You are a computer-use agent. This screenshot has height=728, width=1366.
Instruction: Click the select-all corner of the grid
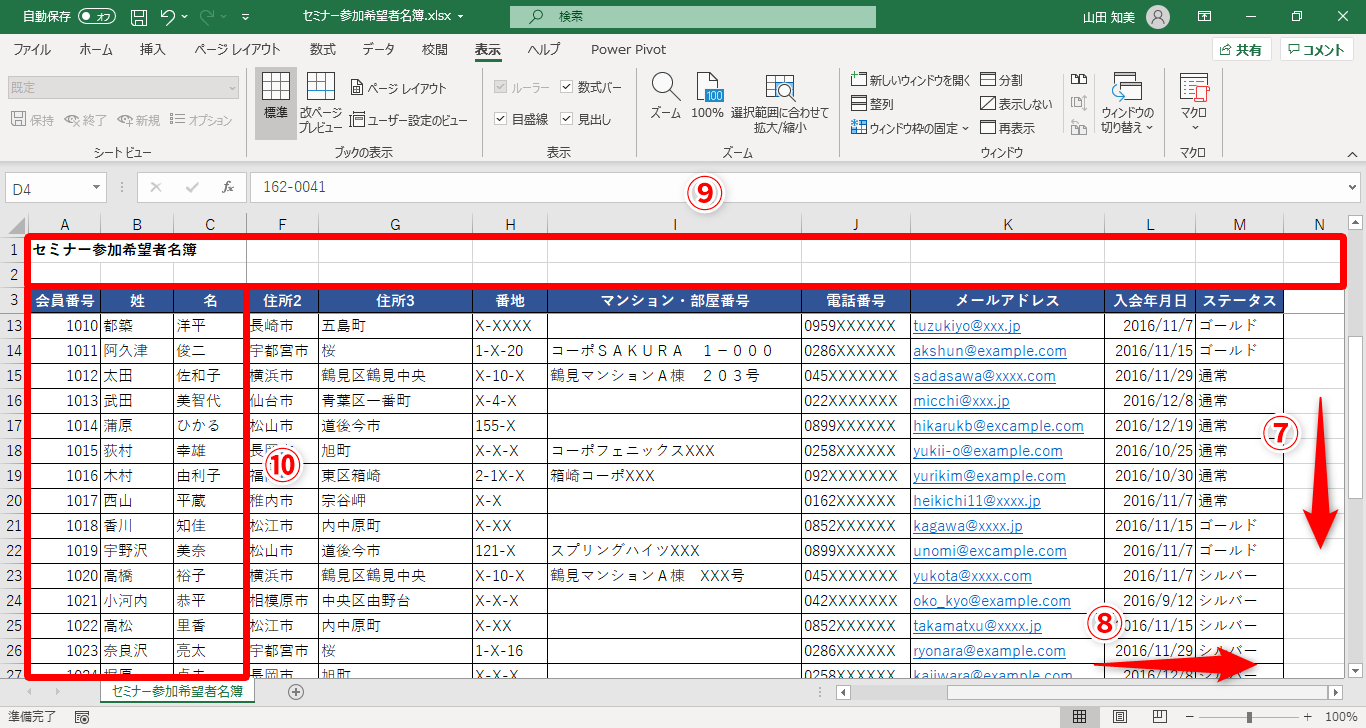pyautogui.click(x=17, y=225)
